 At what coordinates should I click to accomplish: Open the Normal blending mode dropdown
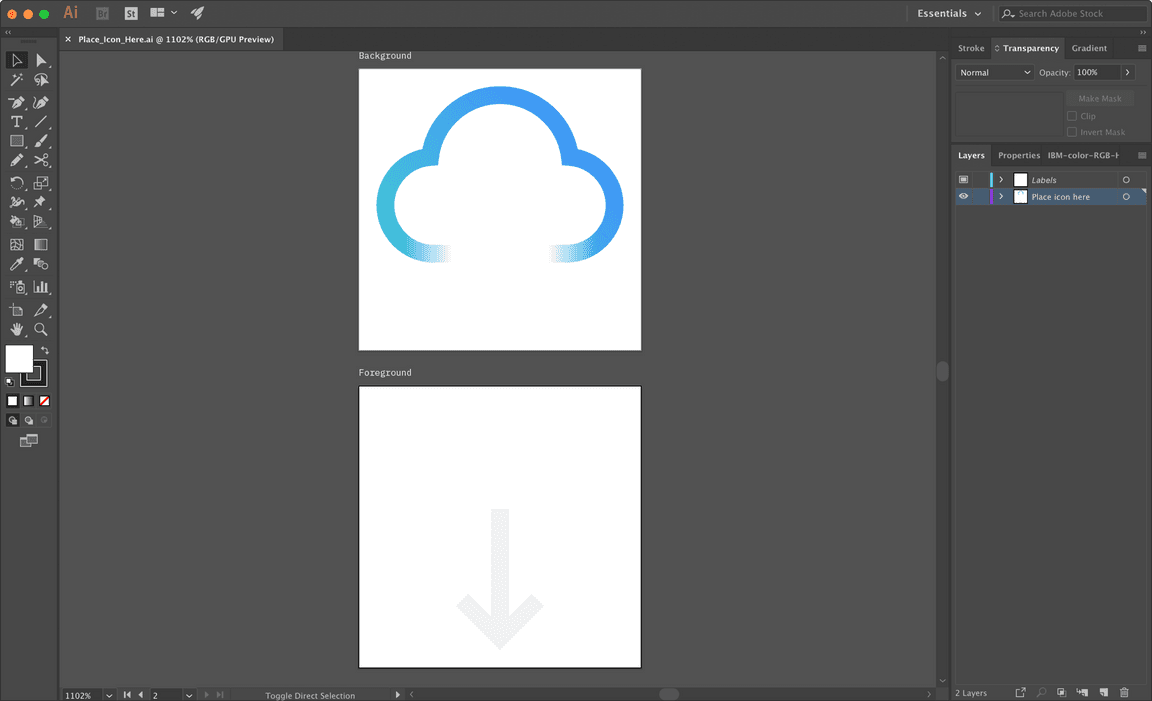tap(993, 72)
